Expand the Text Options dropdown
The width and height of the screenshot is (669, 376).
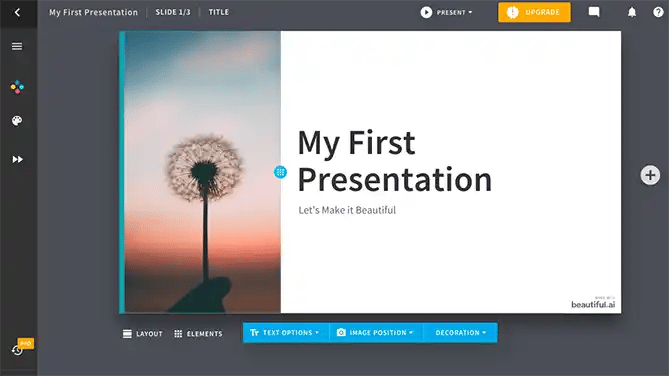285,332
